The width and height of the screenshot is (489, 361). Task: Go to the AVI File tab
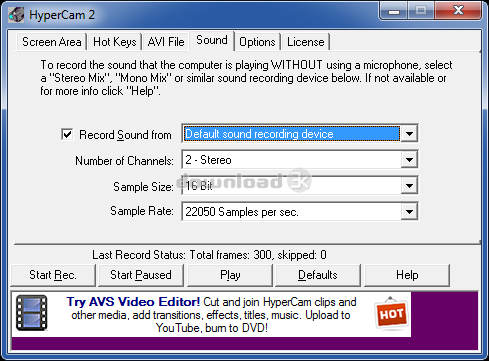click(x=166, y=42)
